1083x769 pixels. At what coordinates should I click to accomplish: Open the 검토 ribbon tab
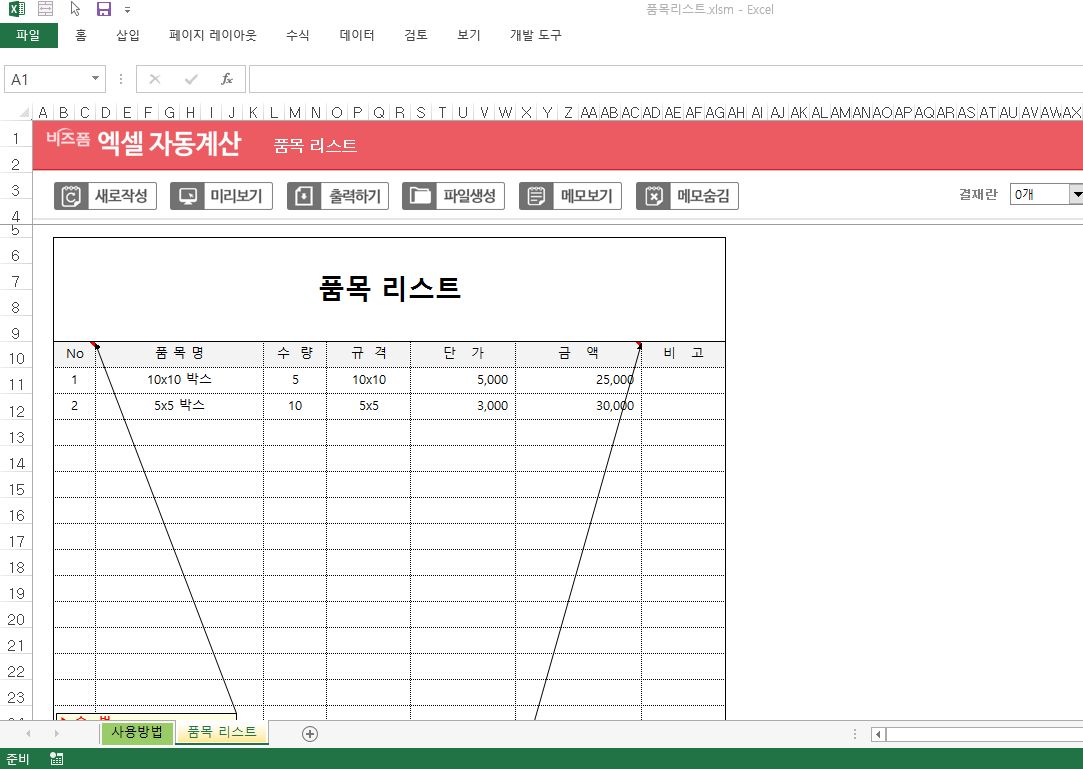(x=416, y=35)
